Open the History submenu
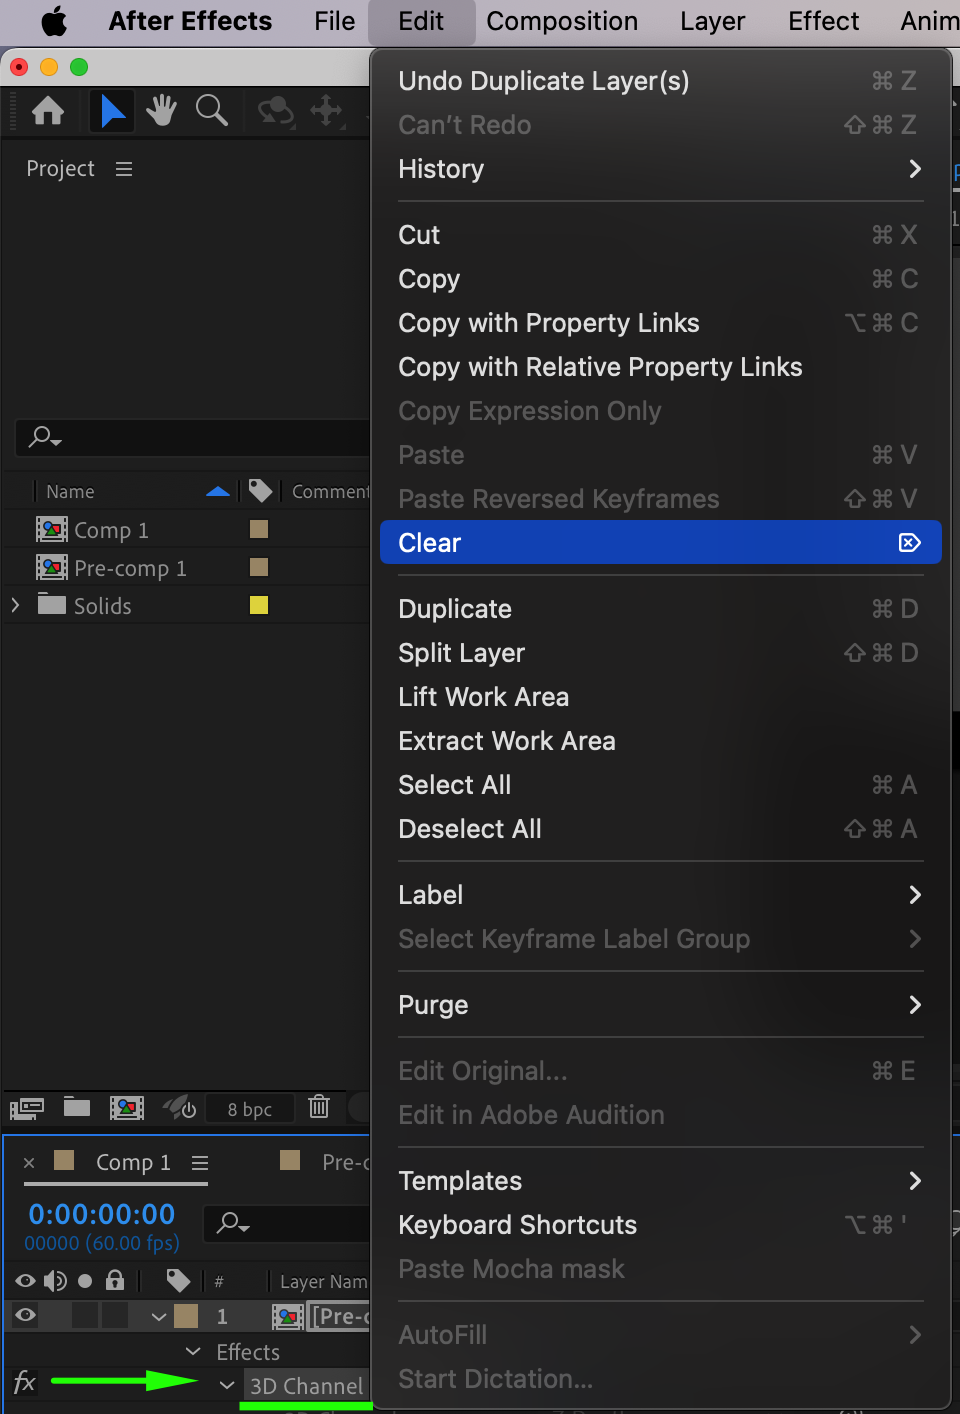 click(x=660, y=169)
